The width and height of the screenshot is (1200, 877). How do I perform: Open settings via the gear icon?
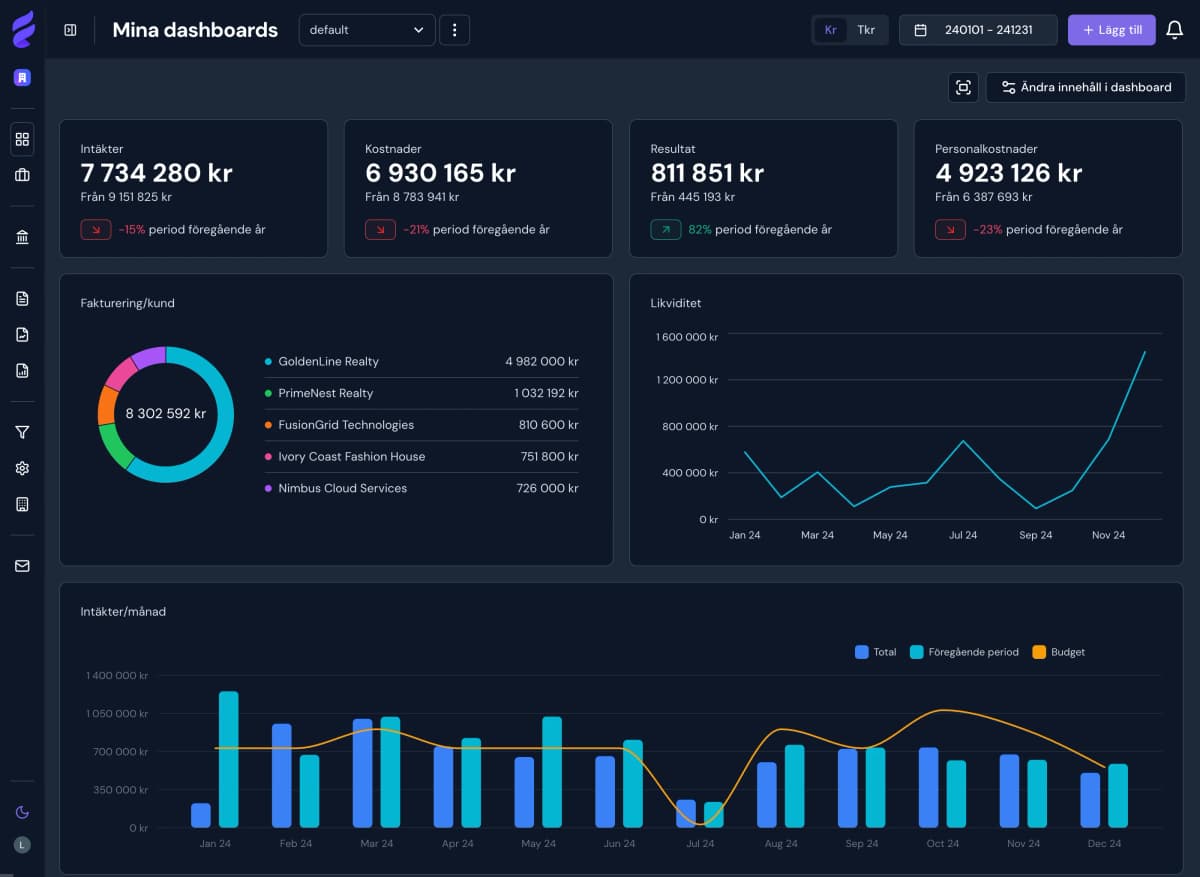[x=22, y=468]
